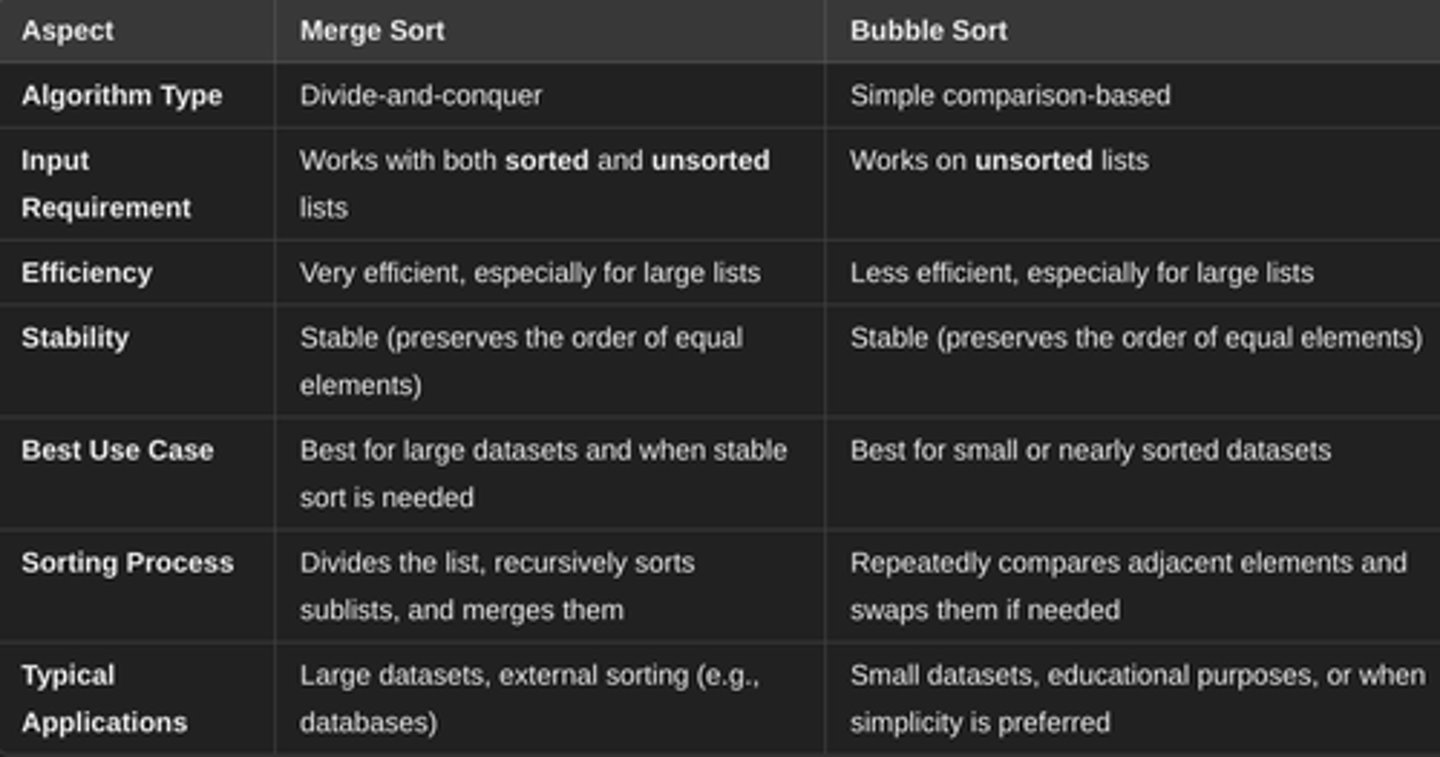1440x757 pixels.
Task: Click the Aspect column header
Action: 68,31
